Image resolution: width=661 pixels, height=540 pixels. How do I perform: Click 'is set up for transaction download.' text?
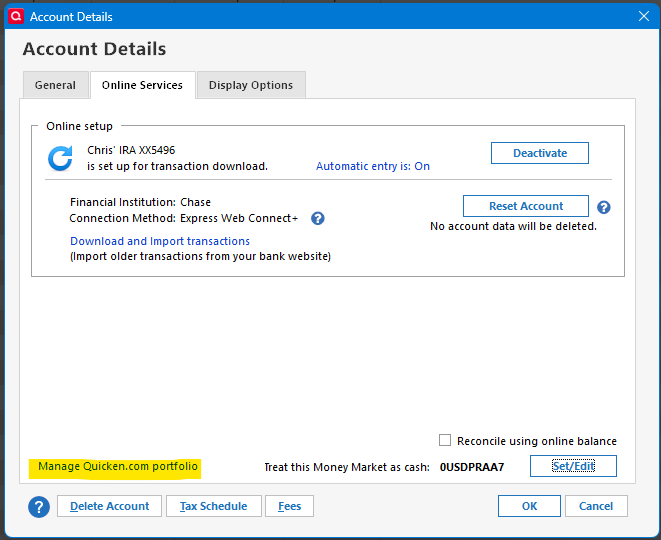177,167
